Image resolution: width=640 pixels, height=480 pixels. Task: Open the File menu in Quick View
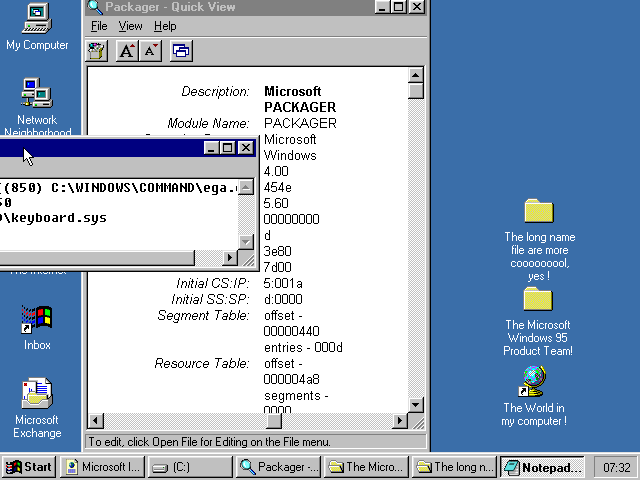pyautogui.click(x=99, y=26)
